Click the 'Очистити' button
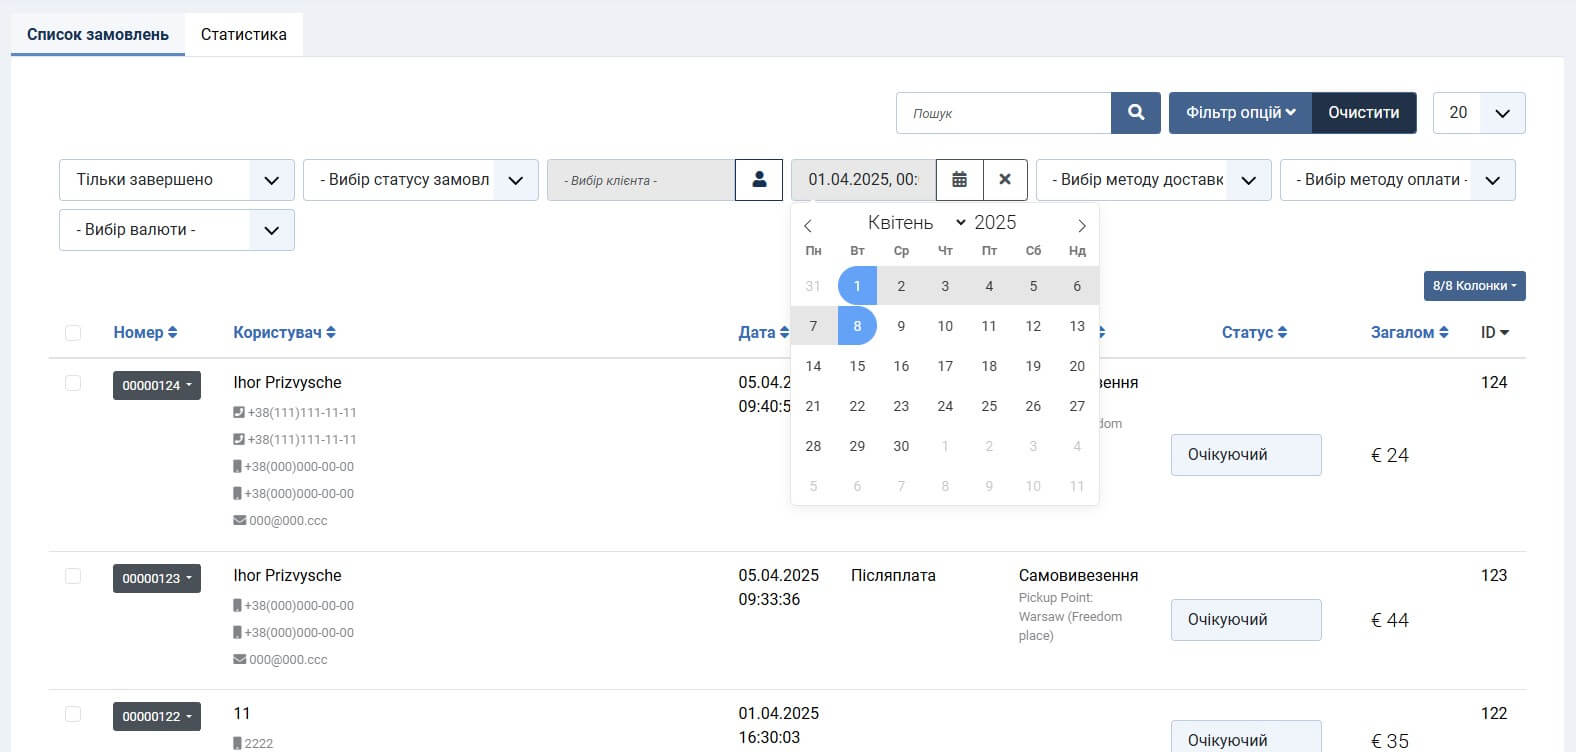Screen dimensions: 1576x752 pyautogui.click(x=1363, y=113)
